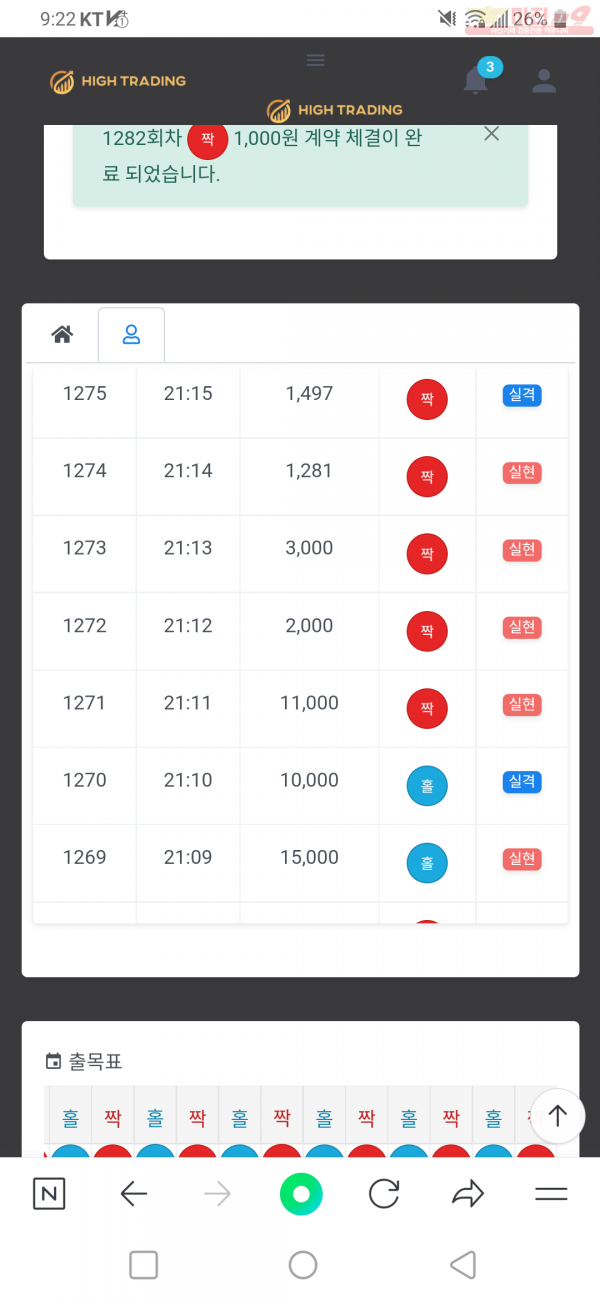Select the blue 홀 circle in row 1269

click(427, 863)
